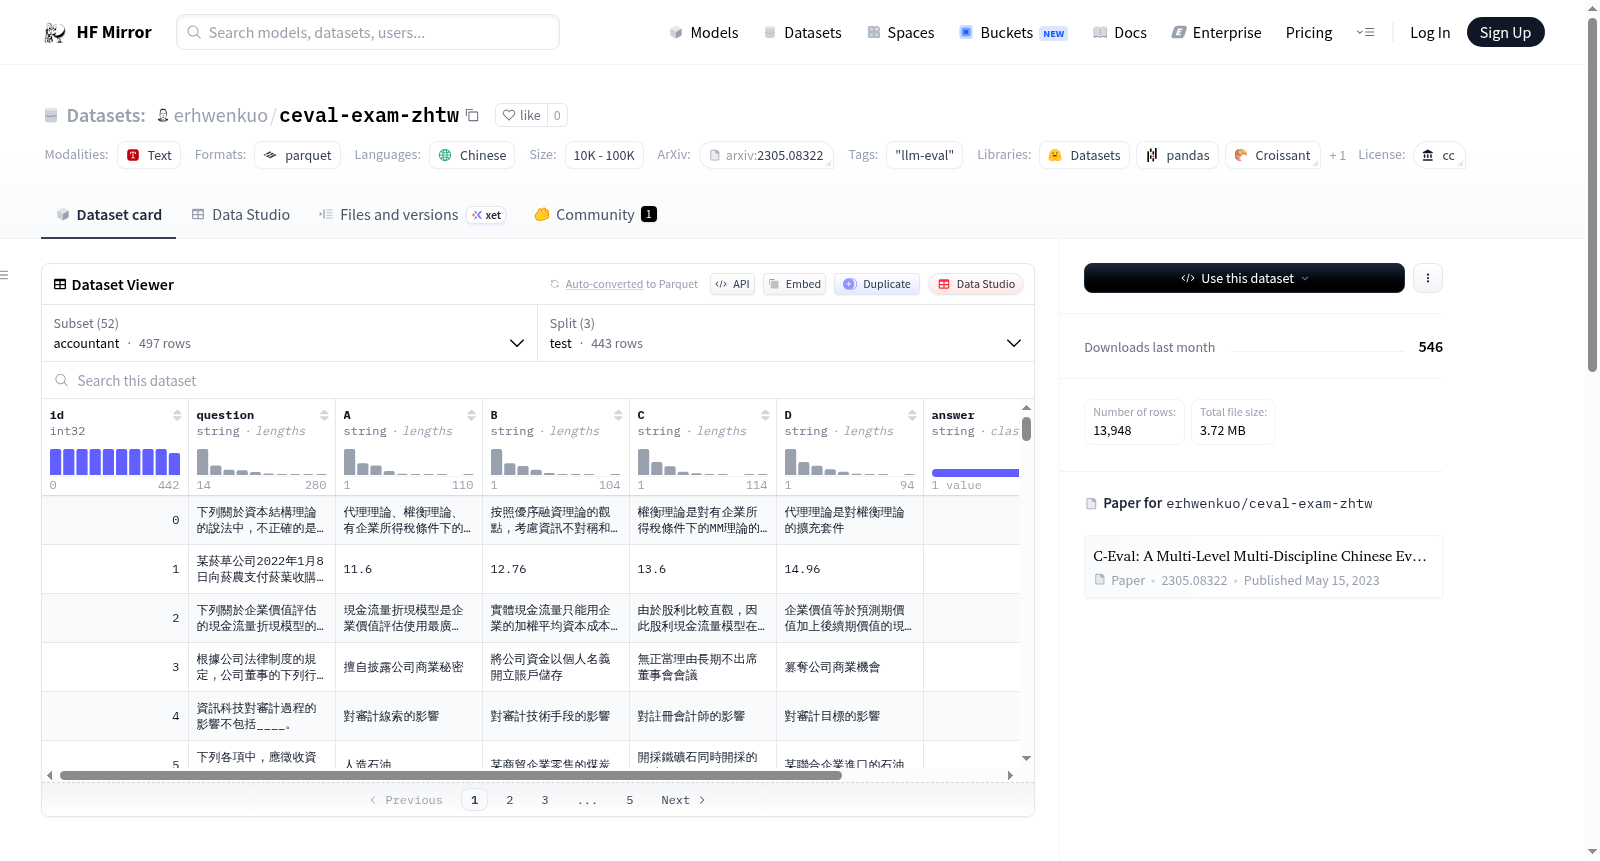This screenshot has height=861, width=1600.
Task: Expand the Subset accountant dropdown
Action: [290, 333]
